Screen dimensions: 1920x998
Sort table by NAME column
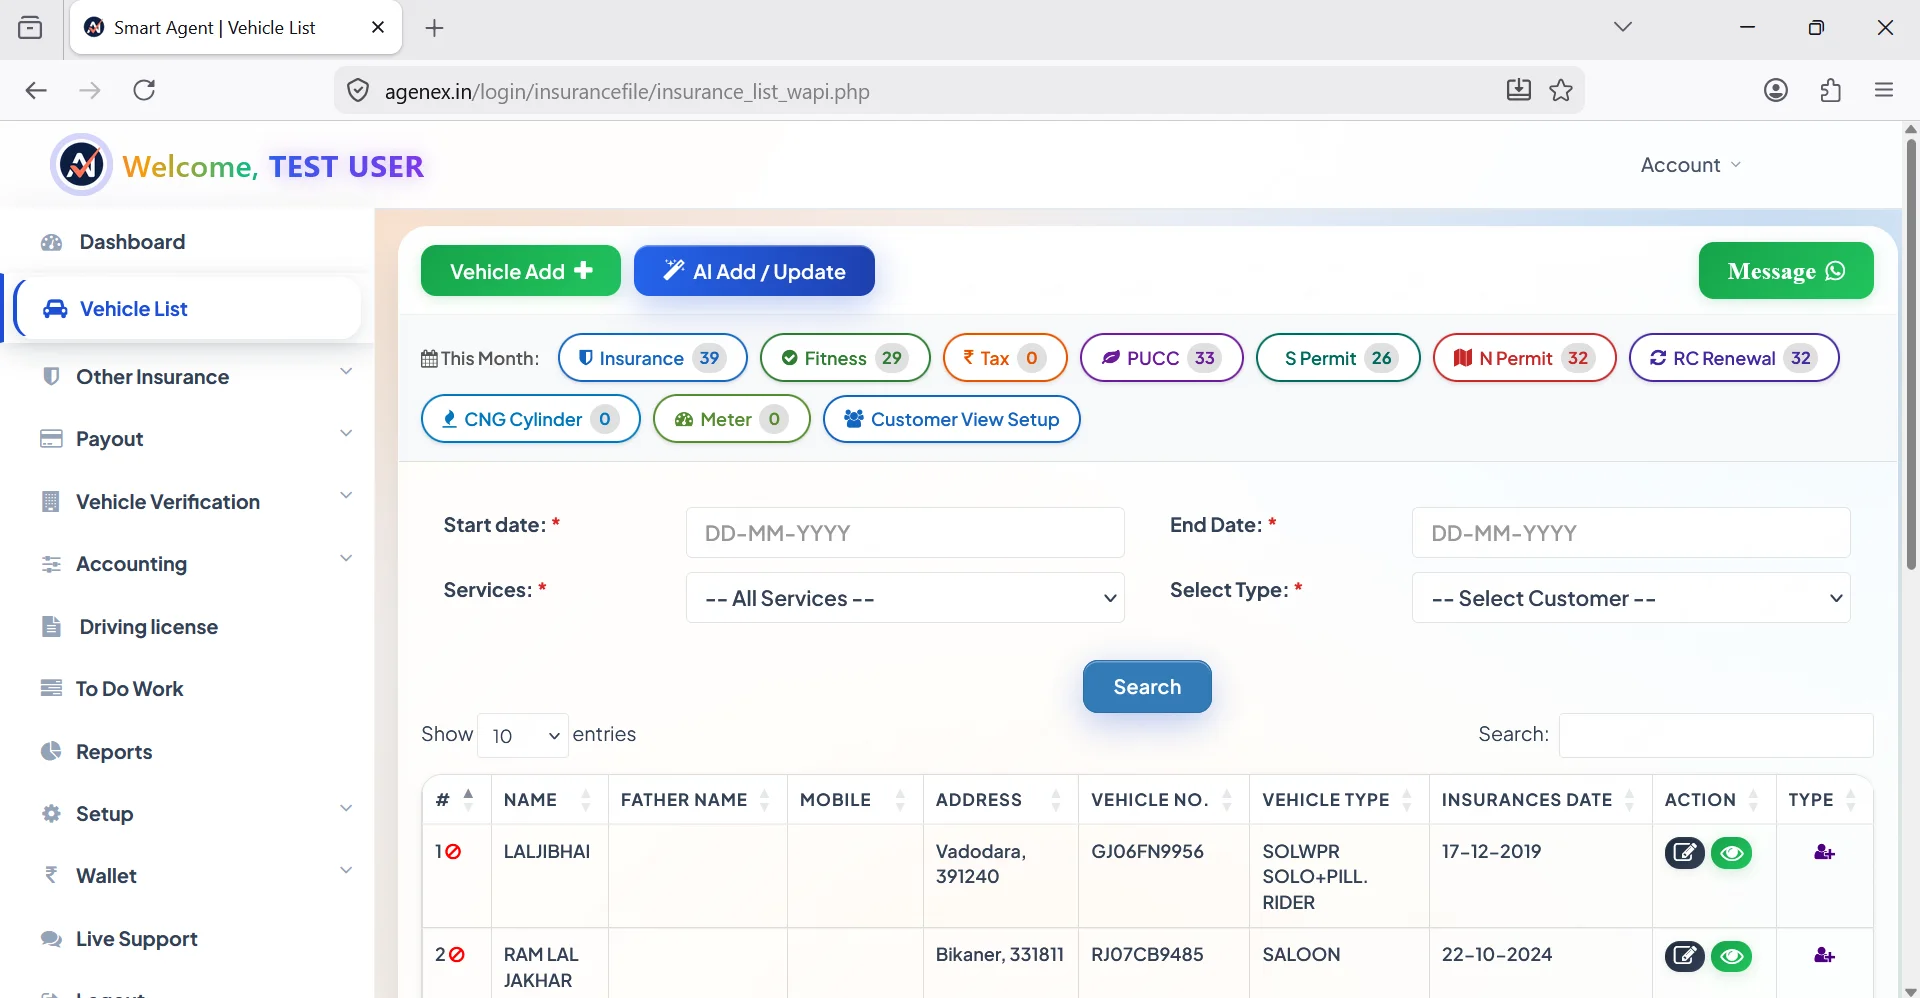click(x=549, y=800)
